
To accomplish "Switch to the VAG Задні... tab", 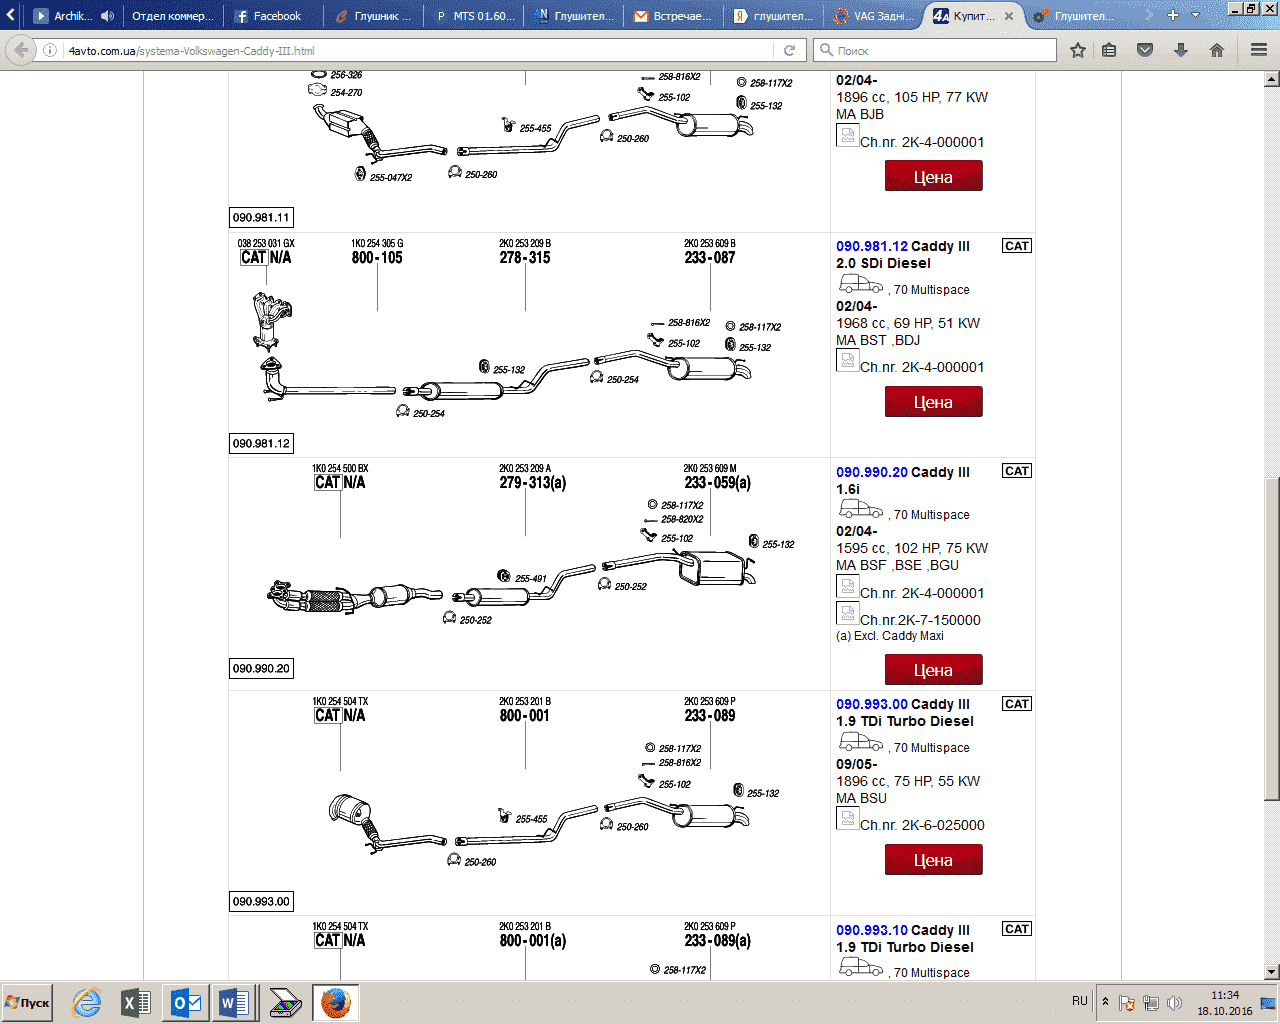I will (x=875, y=16).
